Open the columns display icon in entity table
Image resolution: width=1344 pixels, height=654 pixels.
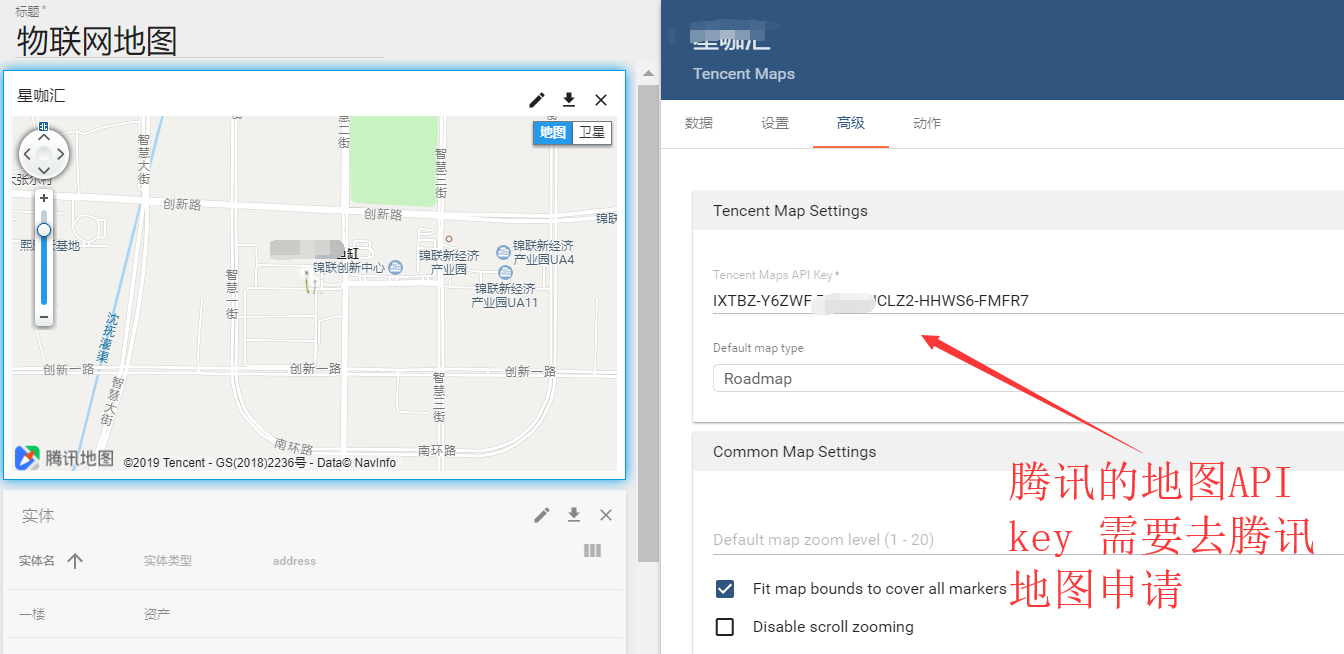pos(592,551)
